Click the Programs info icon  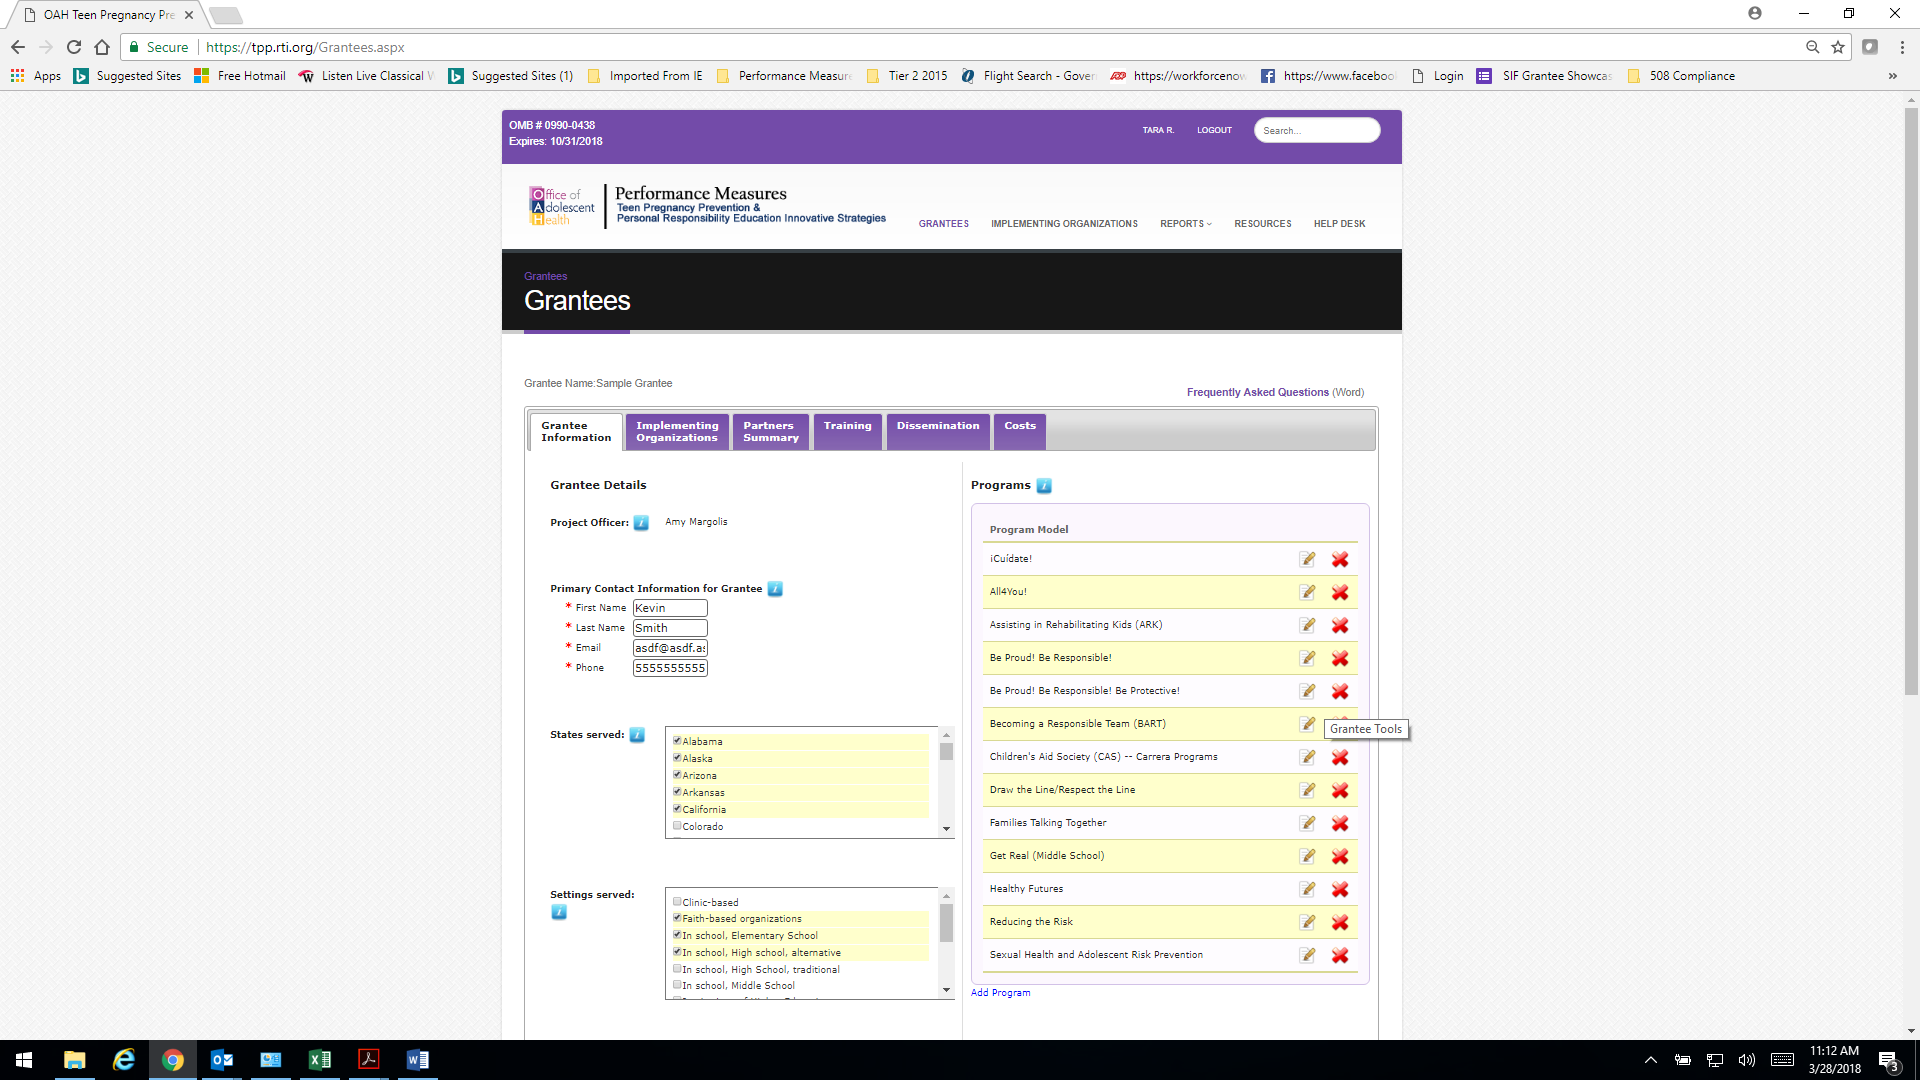pyautogui.click(x=1044, y=486)
